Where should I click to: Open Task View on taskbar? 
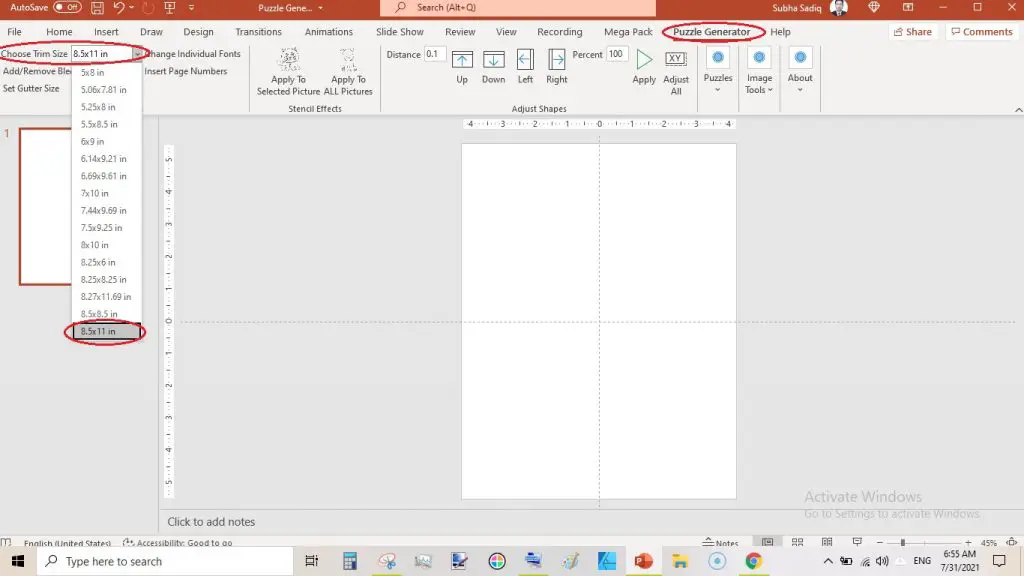(312, 561)
